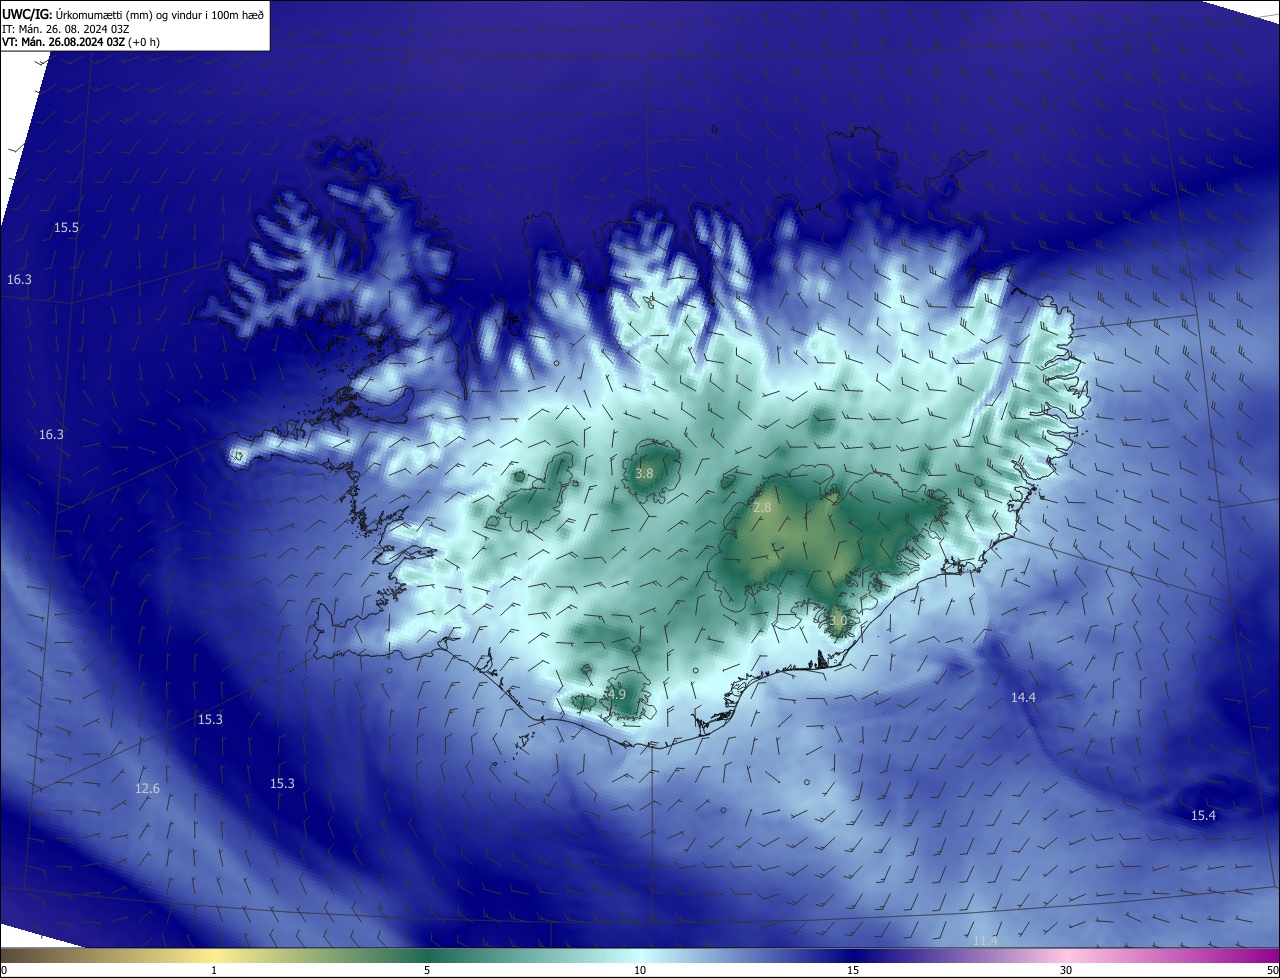This screenshot has height=978, width=1280.
Task: Click the '0' tick starting the color scale
Action: click(x=4, y=970)
